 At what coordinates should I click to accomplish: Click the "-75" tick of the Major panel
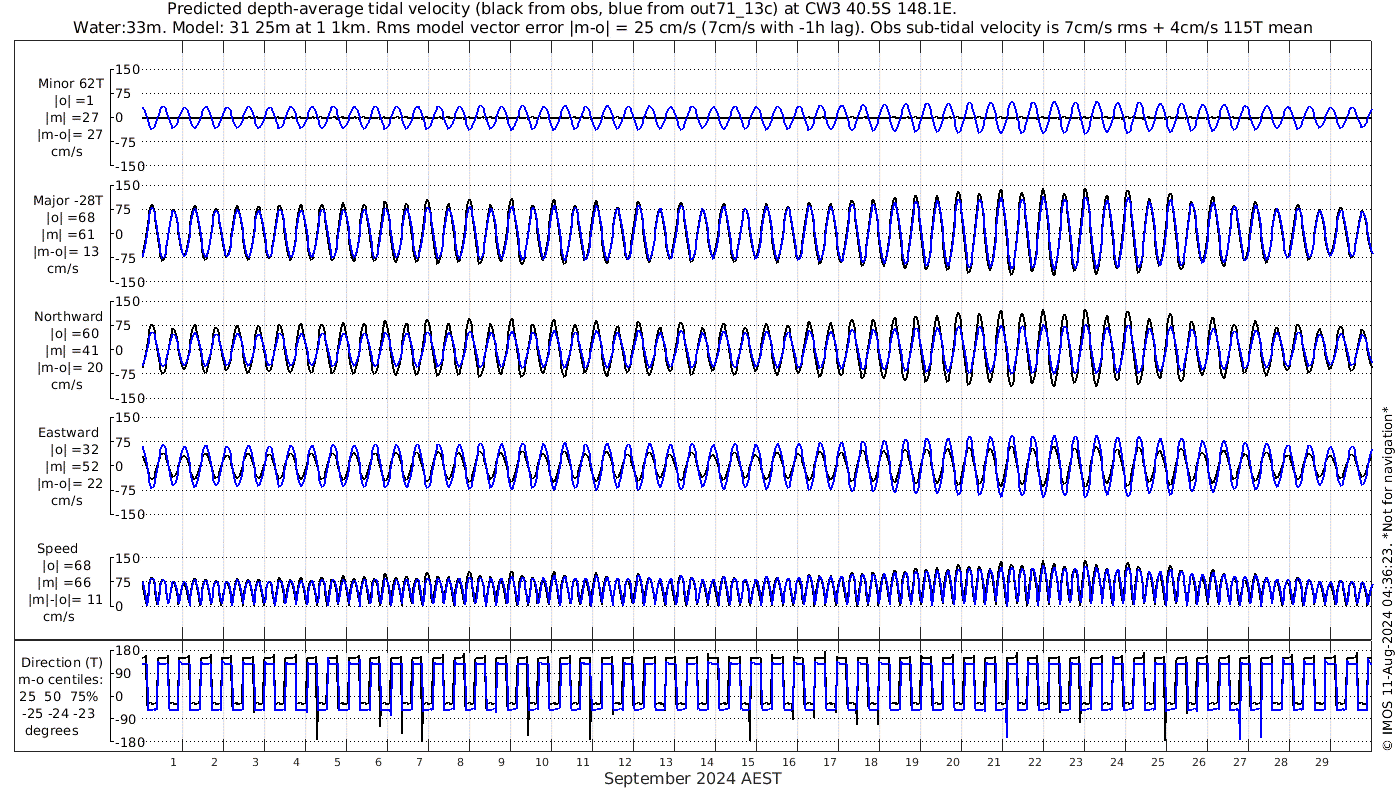click(127, 258)
